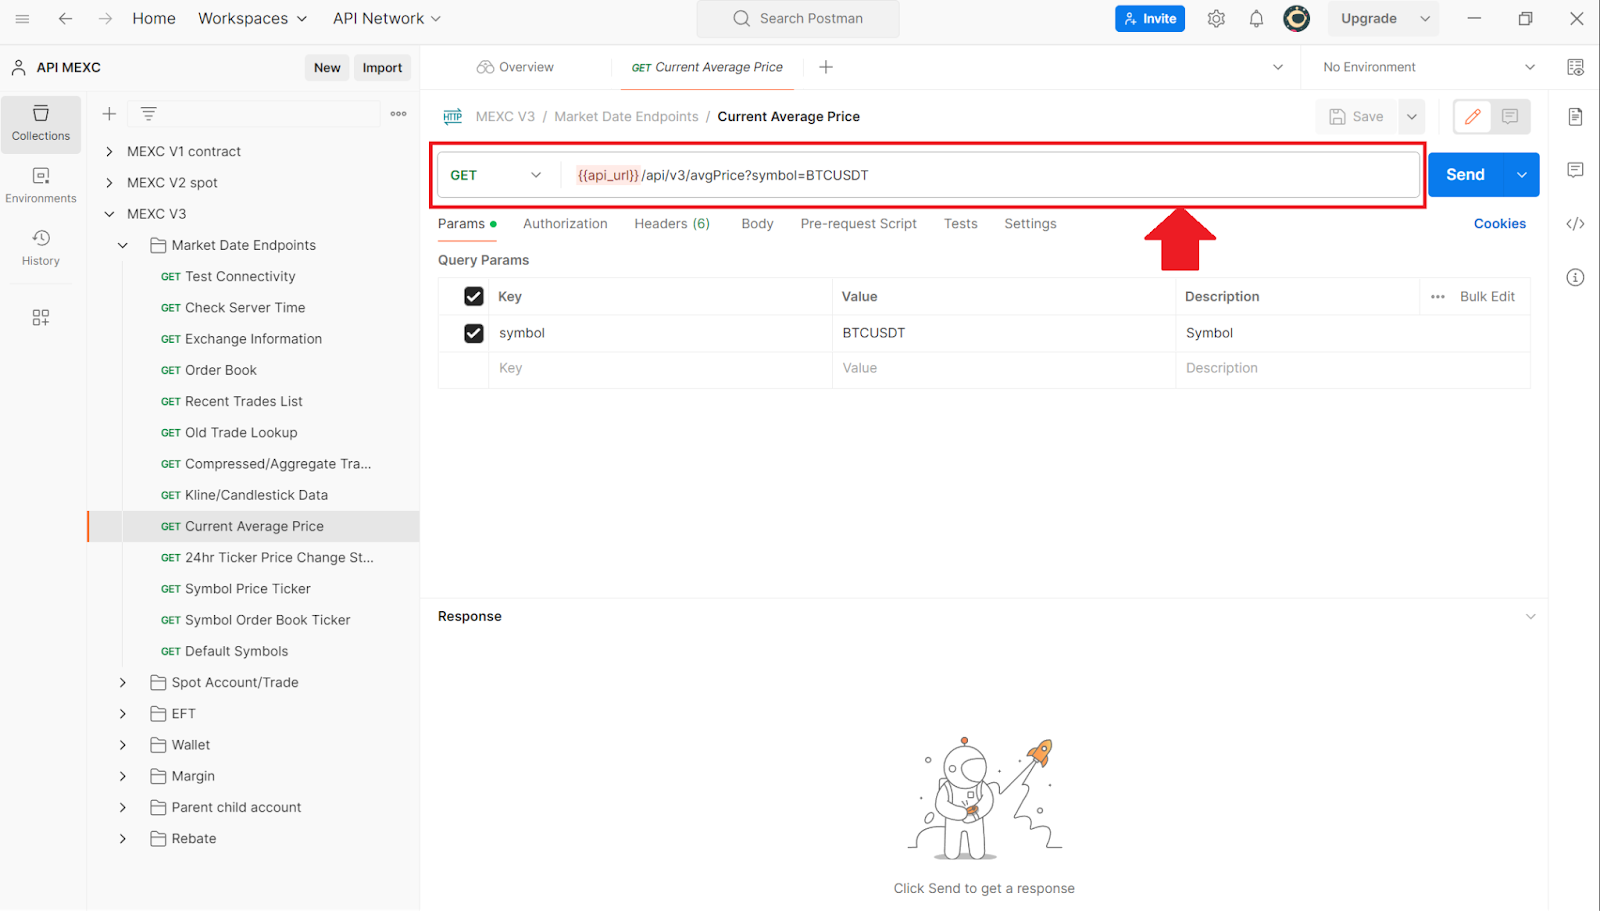
Task: Uncheck the symbol parameter checkbox
Action: [x=474, y=333]
